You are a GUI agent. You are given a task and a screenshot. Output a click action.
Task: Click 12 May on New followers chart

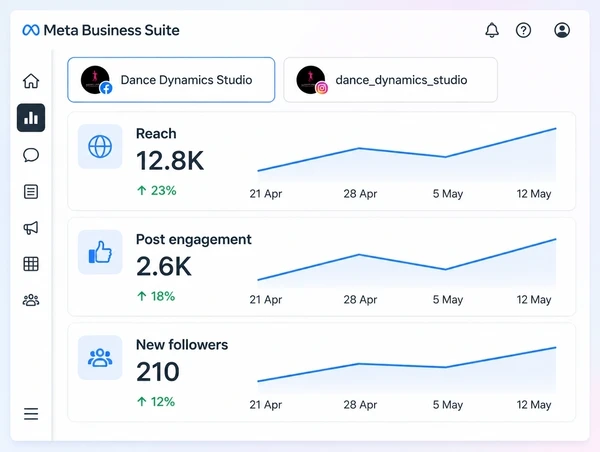534,405
